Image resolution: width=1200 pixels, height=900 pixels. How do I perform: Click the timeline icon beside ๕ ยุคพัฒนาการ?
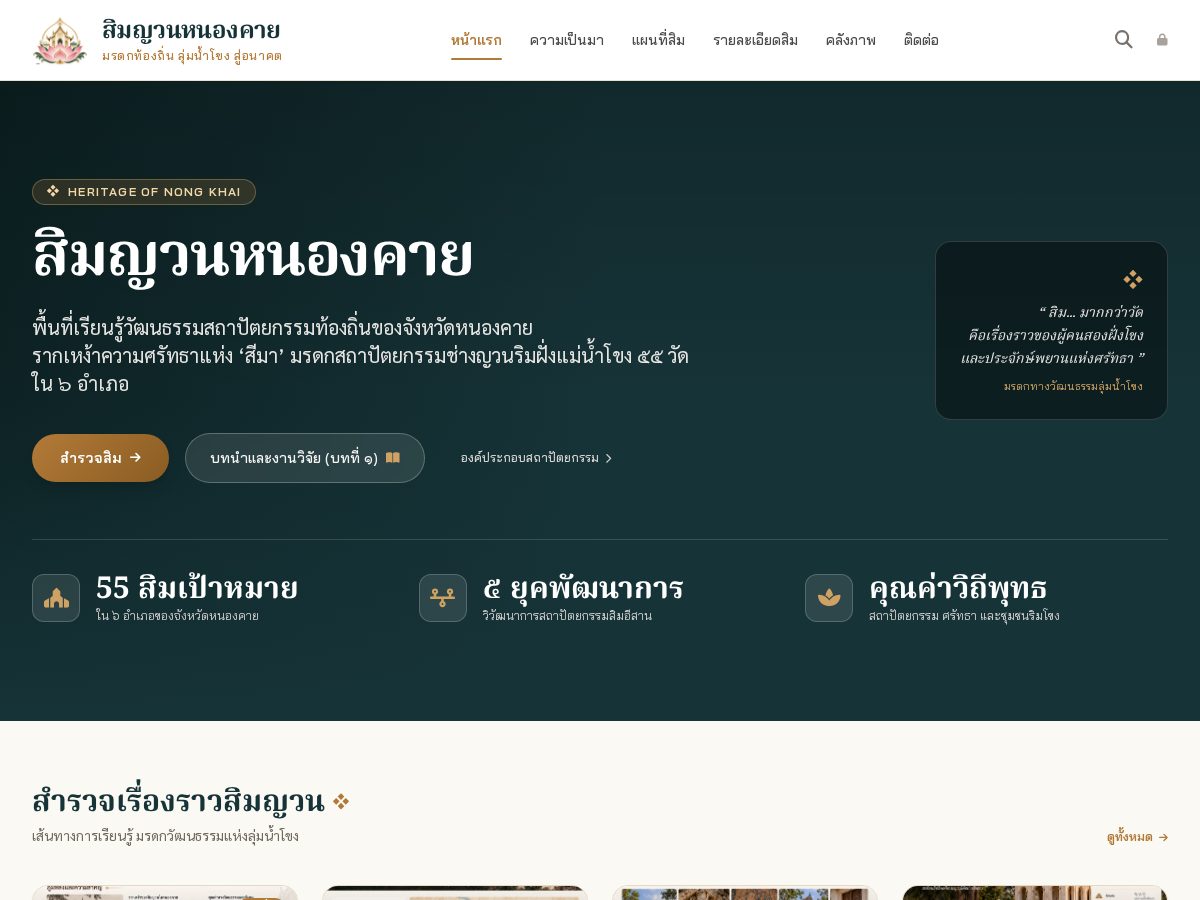[x=443, y=598]
